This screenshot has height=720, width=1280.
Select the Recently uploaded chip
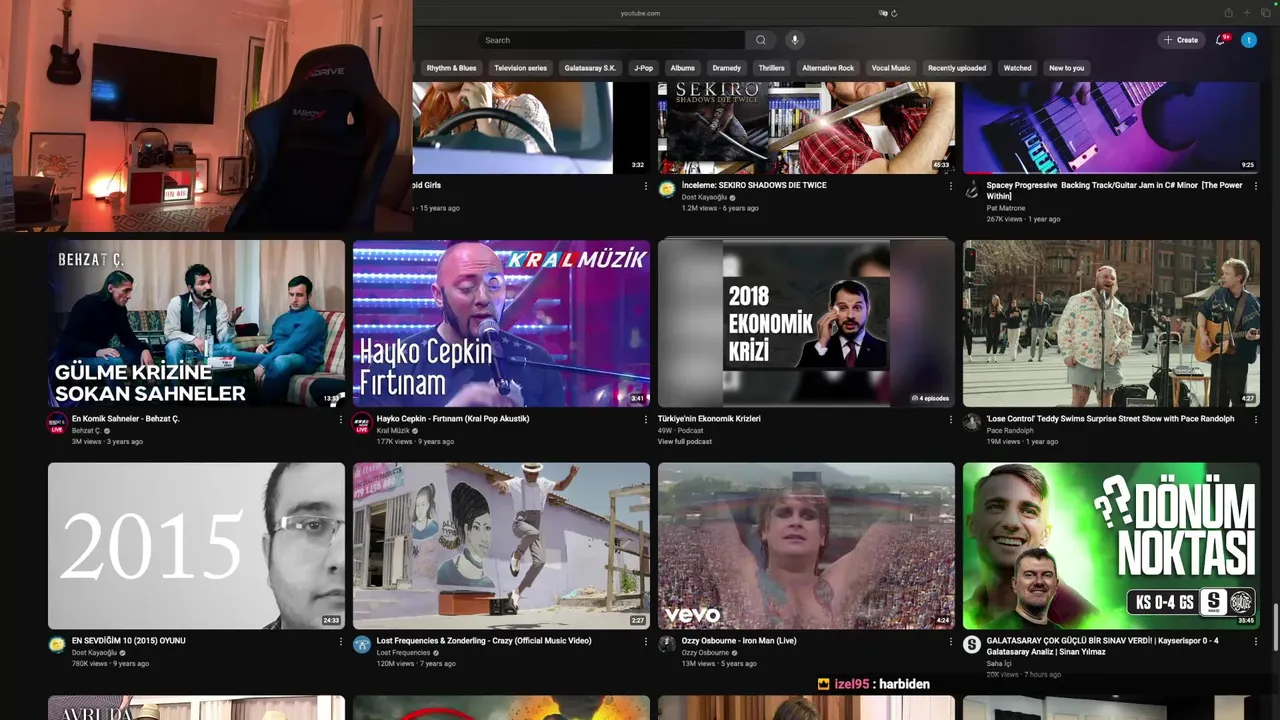(957, 68)
